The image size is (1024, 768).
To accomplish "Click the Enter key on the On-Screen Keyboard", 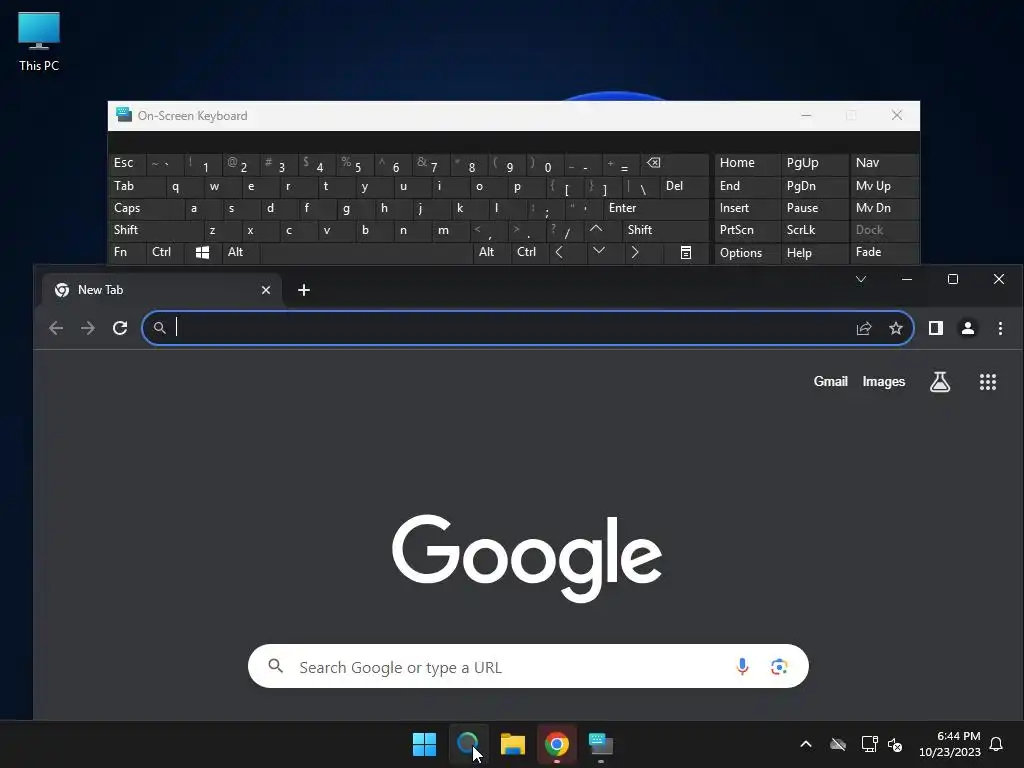I will click(x=656, y=208).
